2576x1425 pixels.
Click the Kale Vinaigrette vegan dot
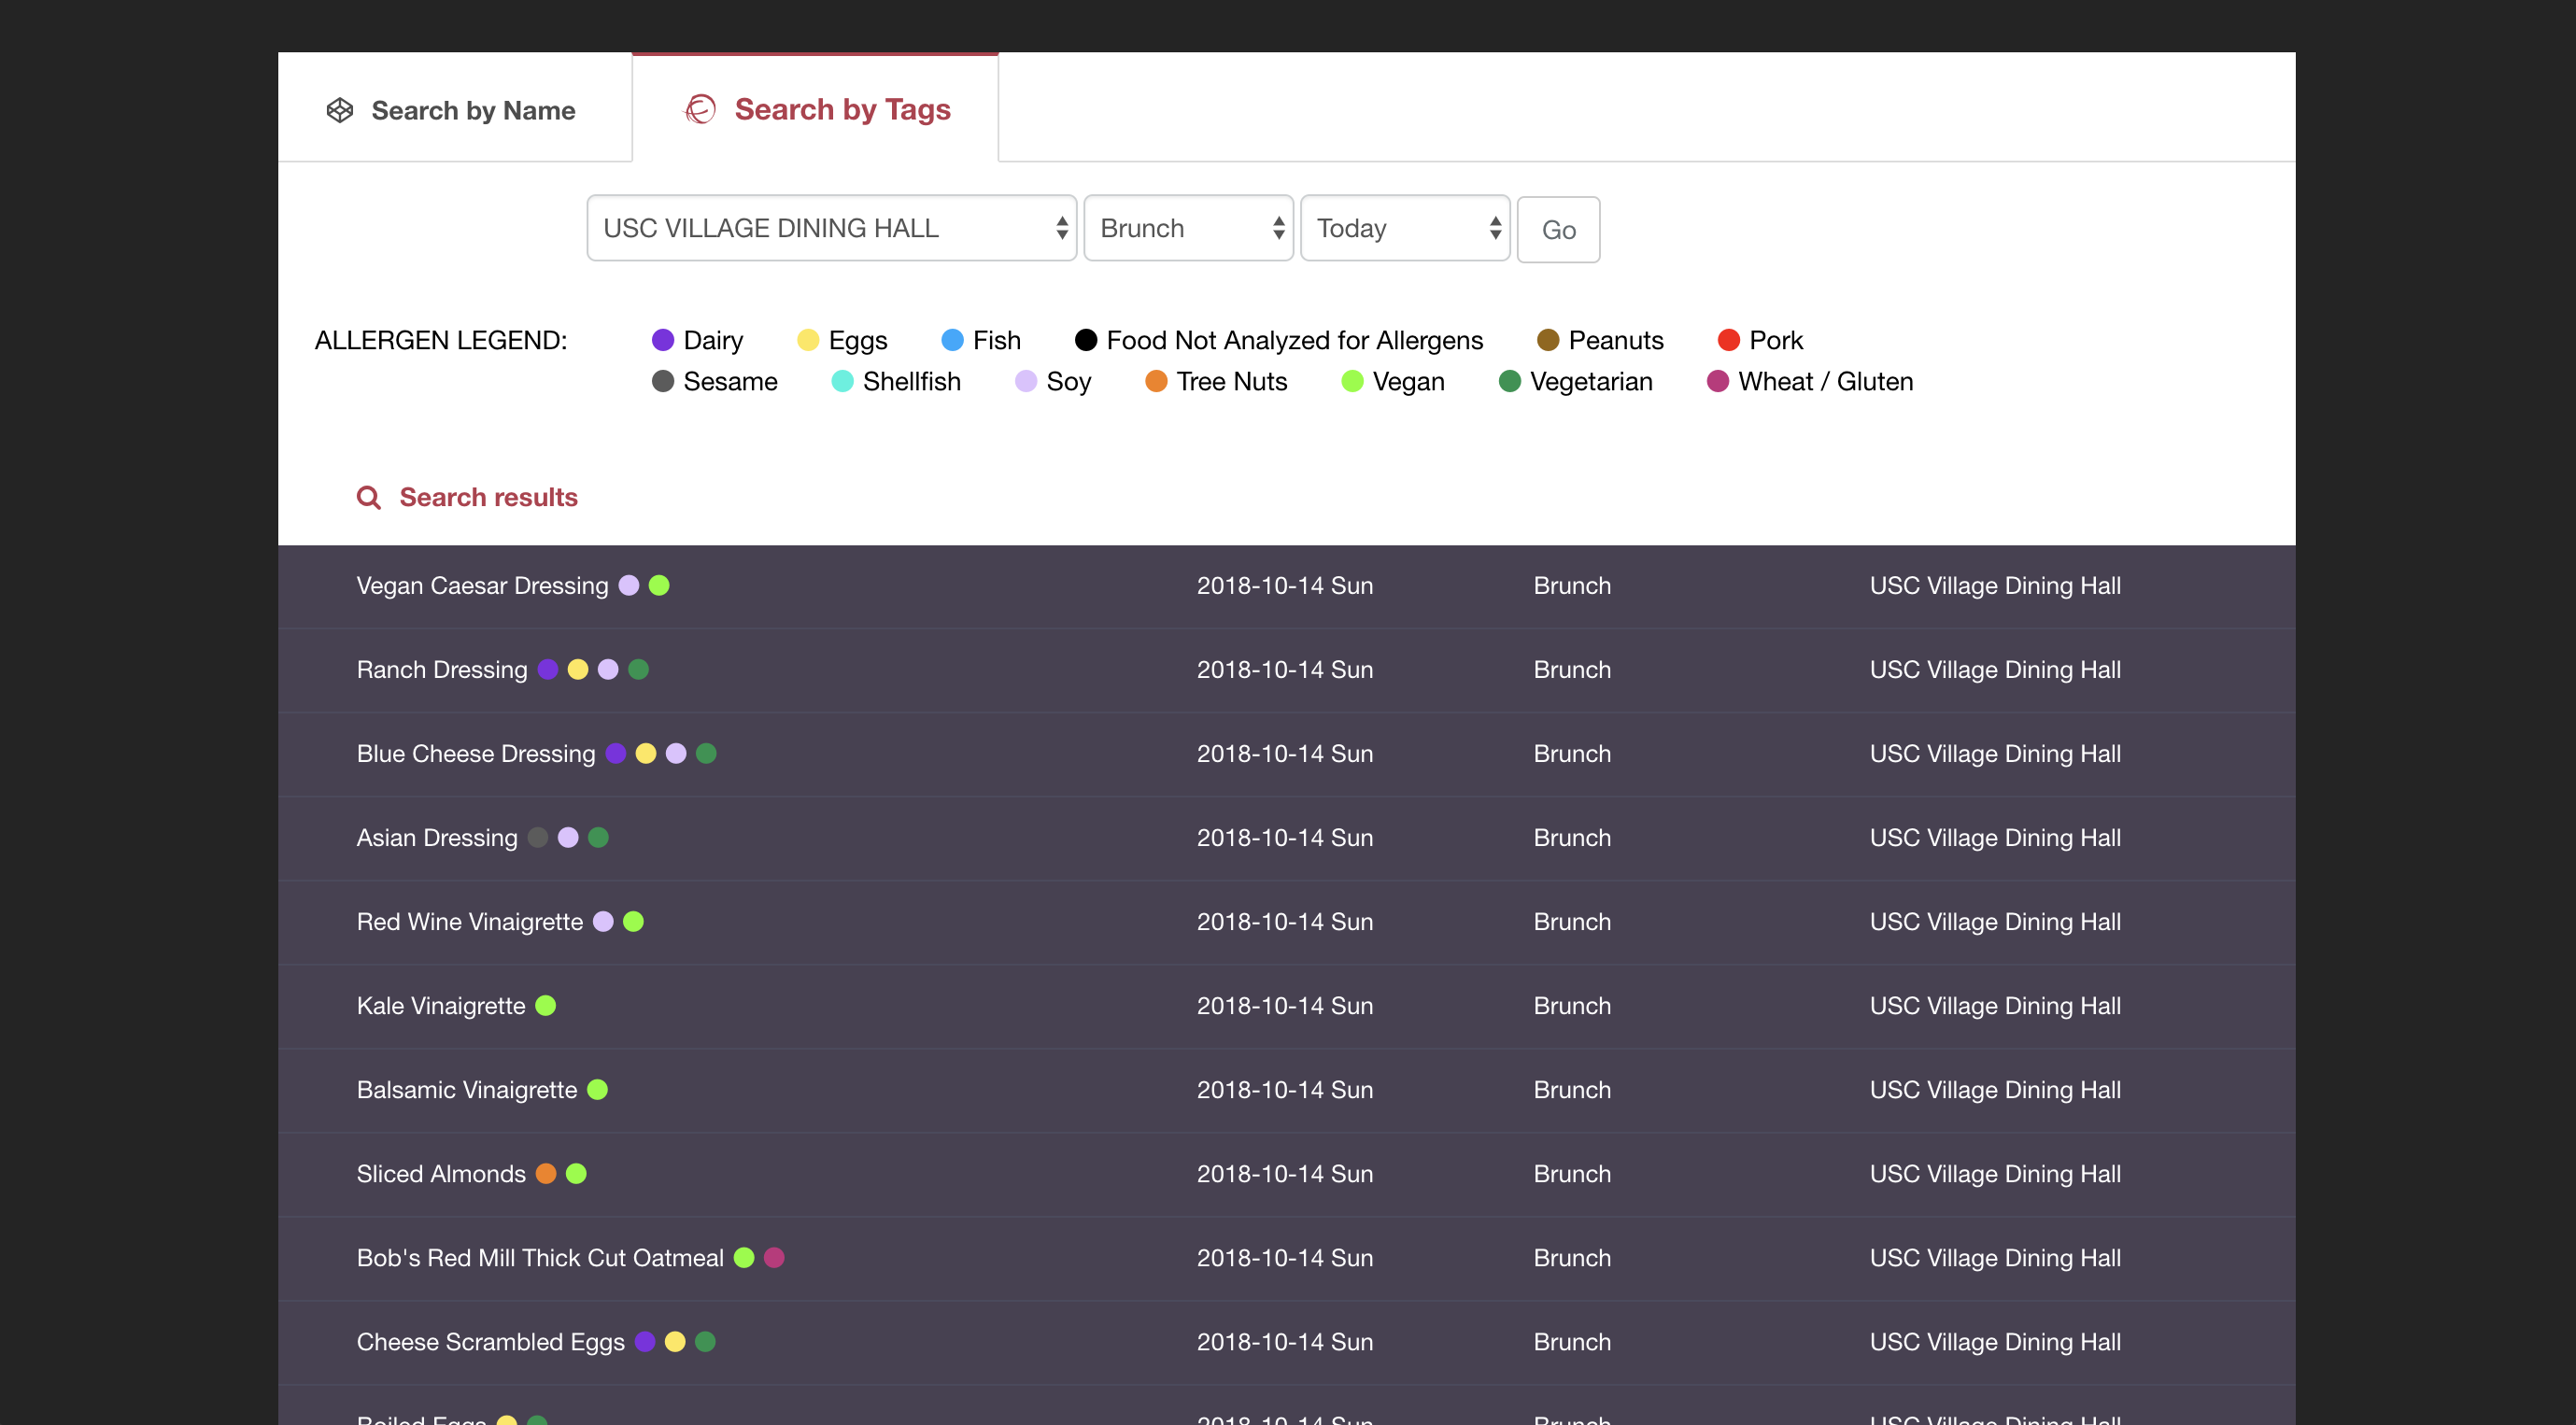pyautogui.click(x=546, y=1005)
